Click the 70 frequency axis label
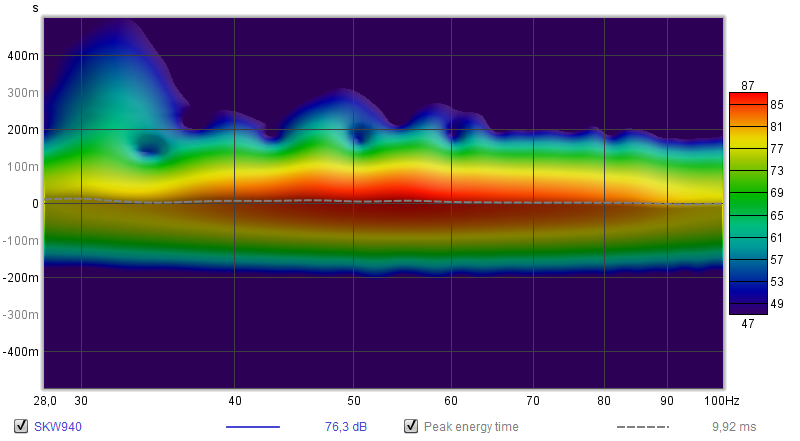The image size is (800, 441). [x=533, y=401]
